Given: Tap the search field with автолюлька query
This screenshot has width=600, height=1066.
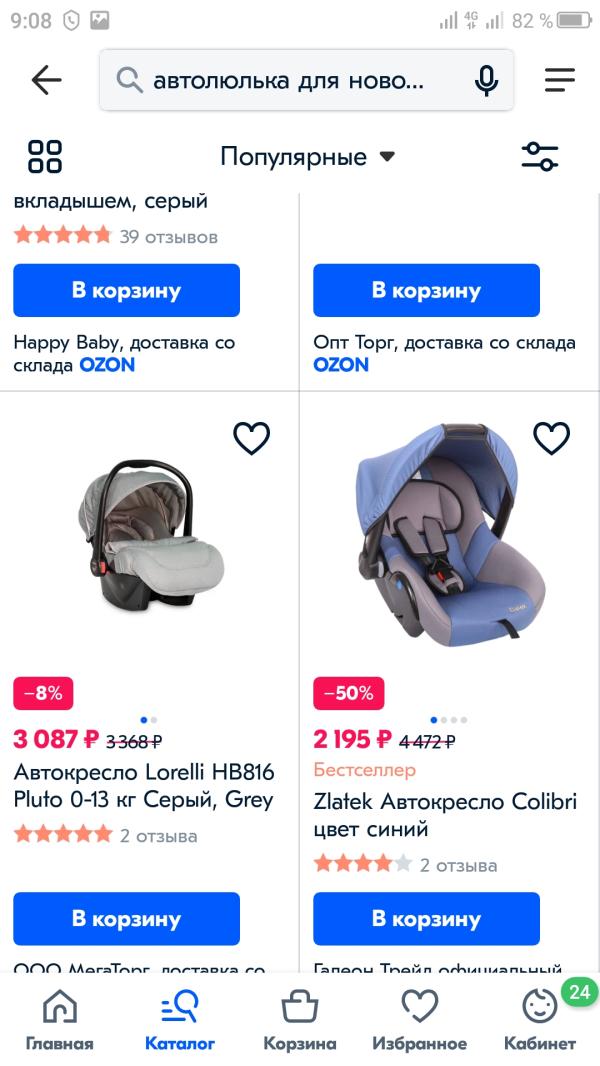Looking at the screenshot, I should click(x=306, y=80).
